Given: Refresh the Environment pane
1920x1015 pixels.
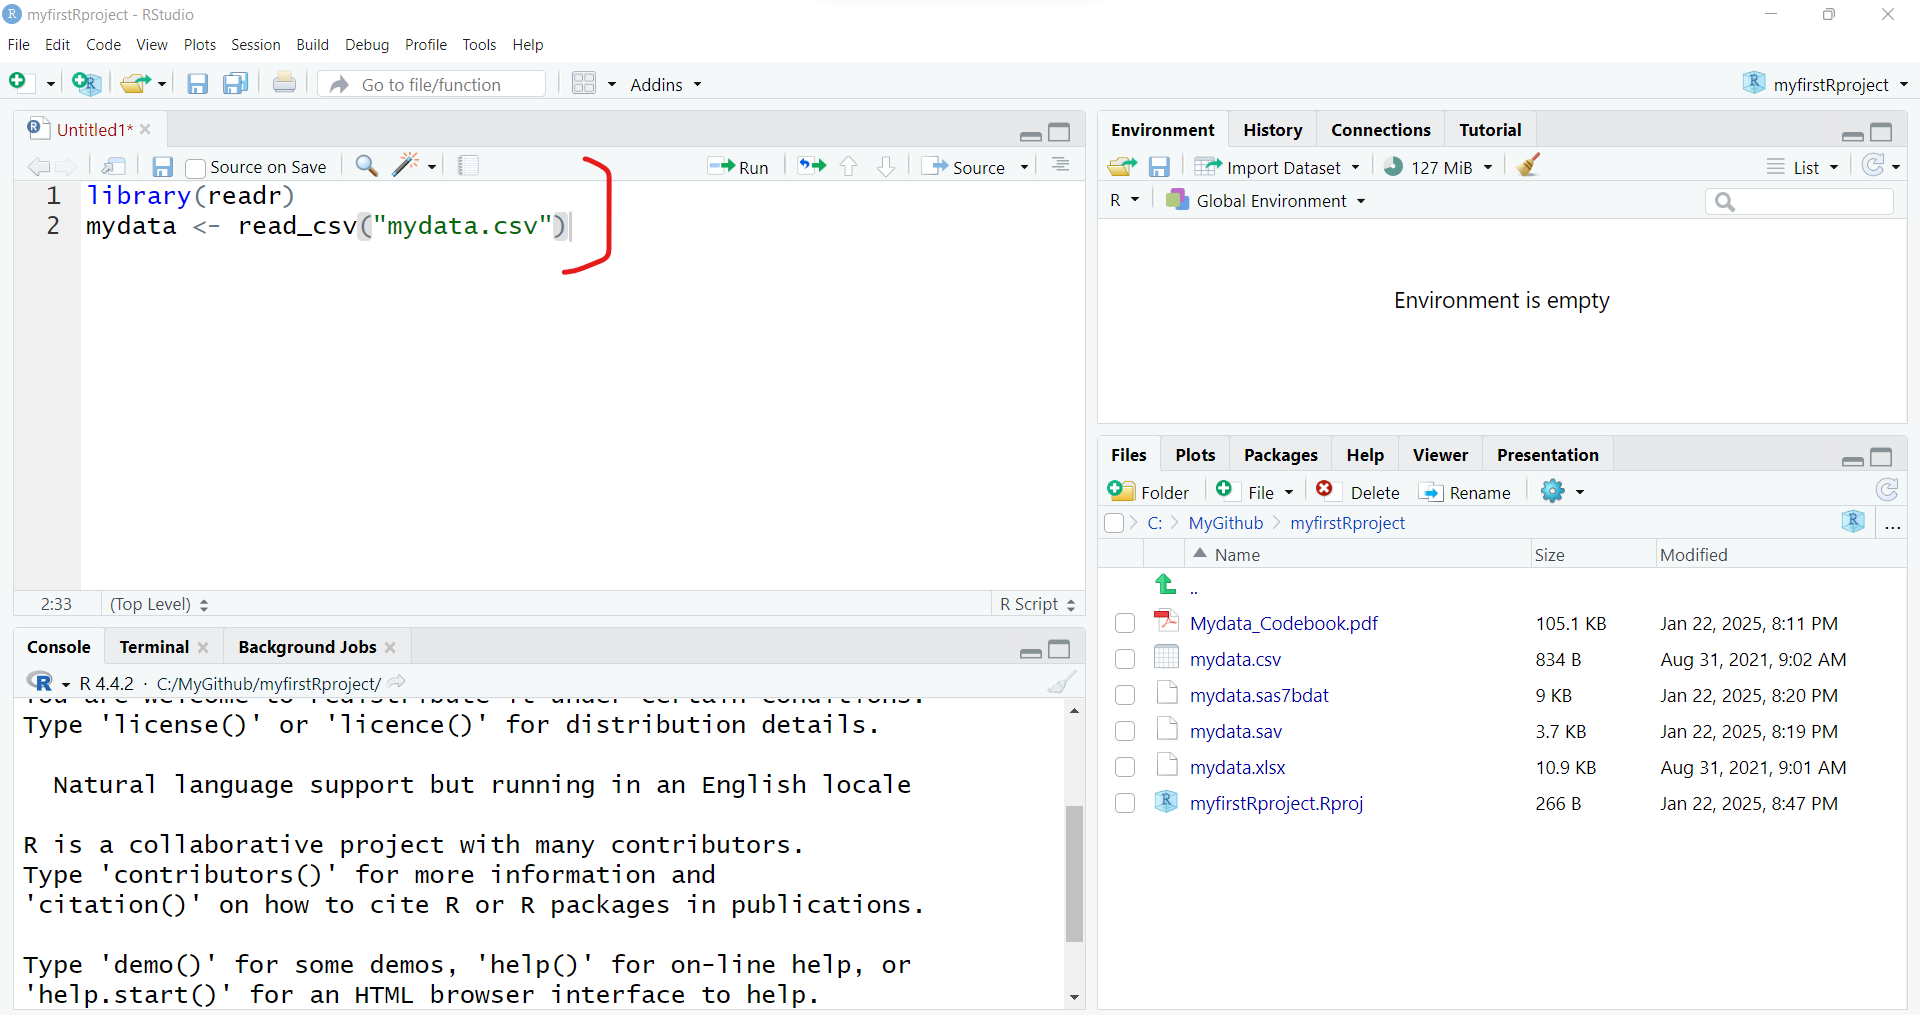Looking at the screenshot, I should (x=1873, y=165).
